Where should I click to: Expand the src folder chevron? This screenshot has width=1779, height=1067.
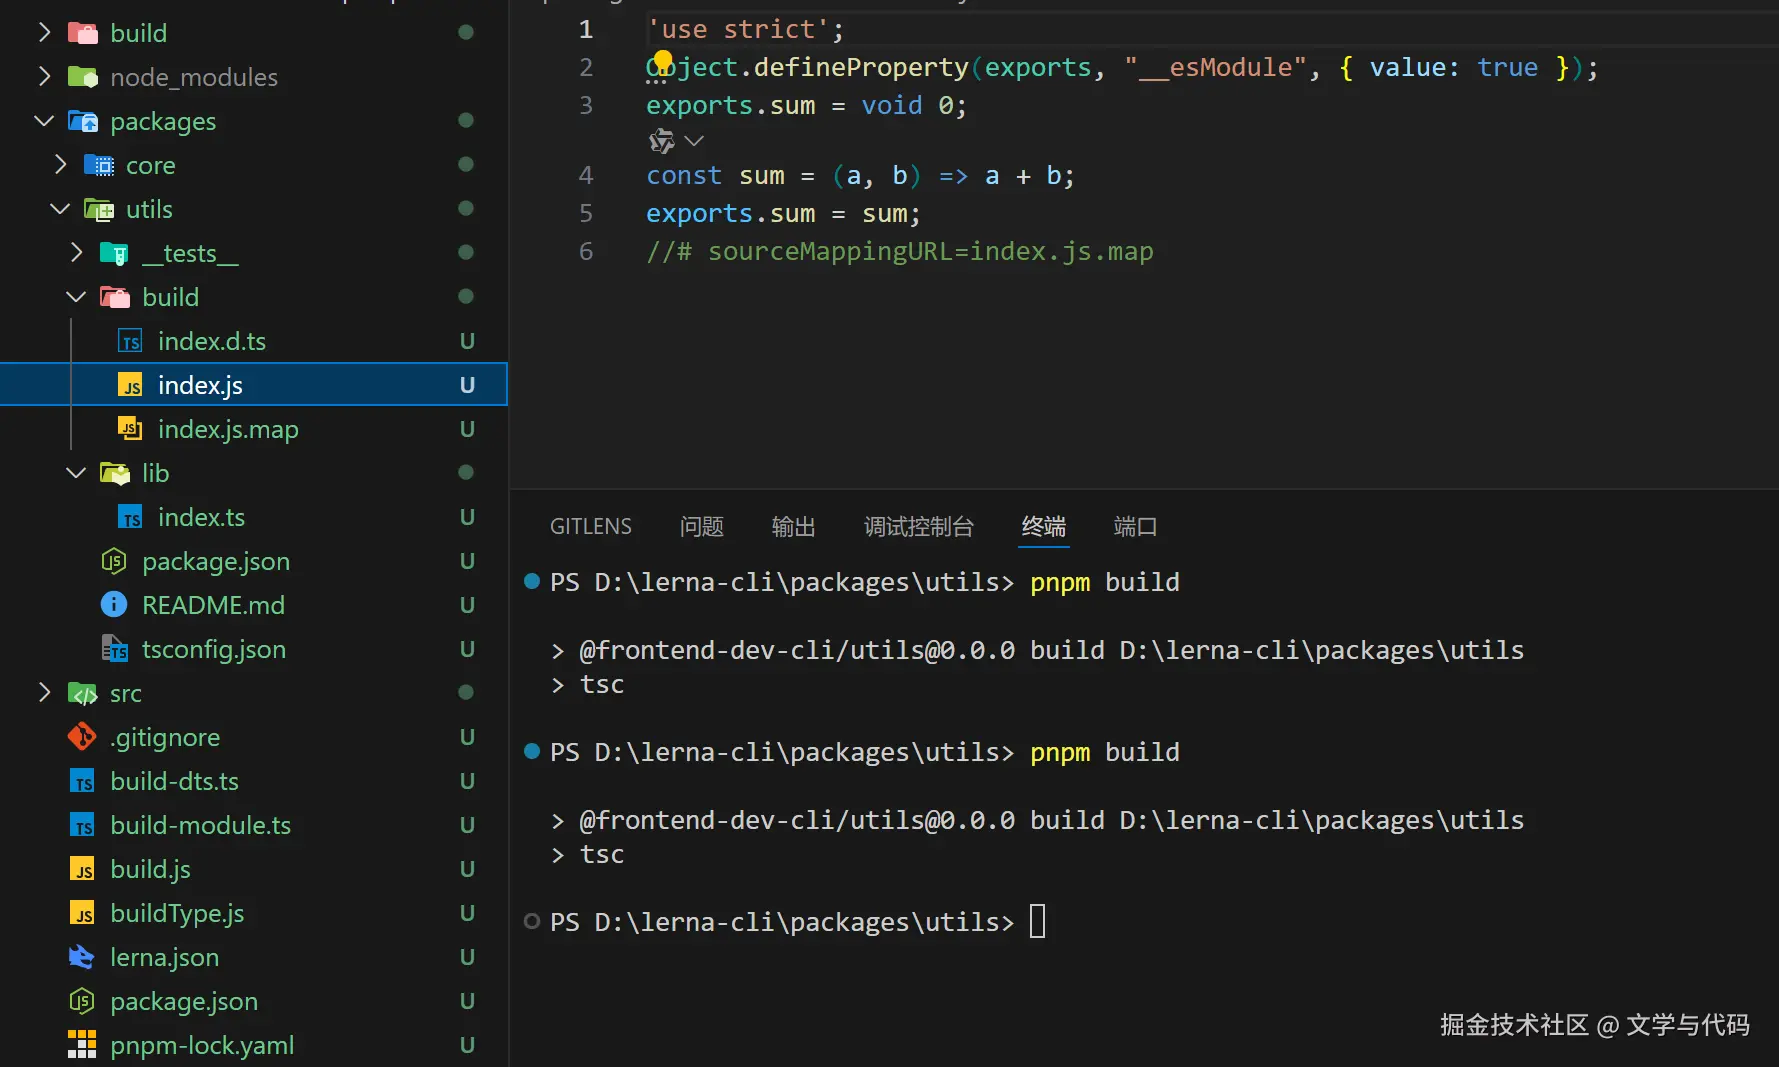(44, 693)
